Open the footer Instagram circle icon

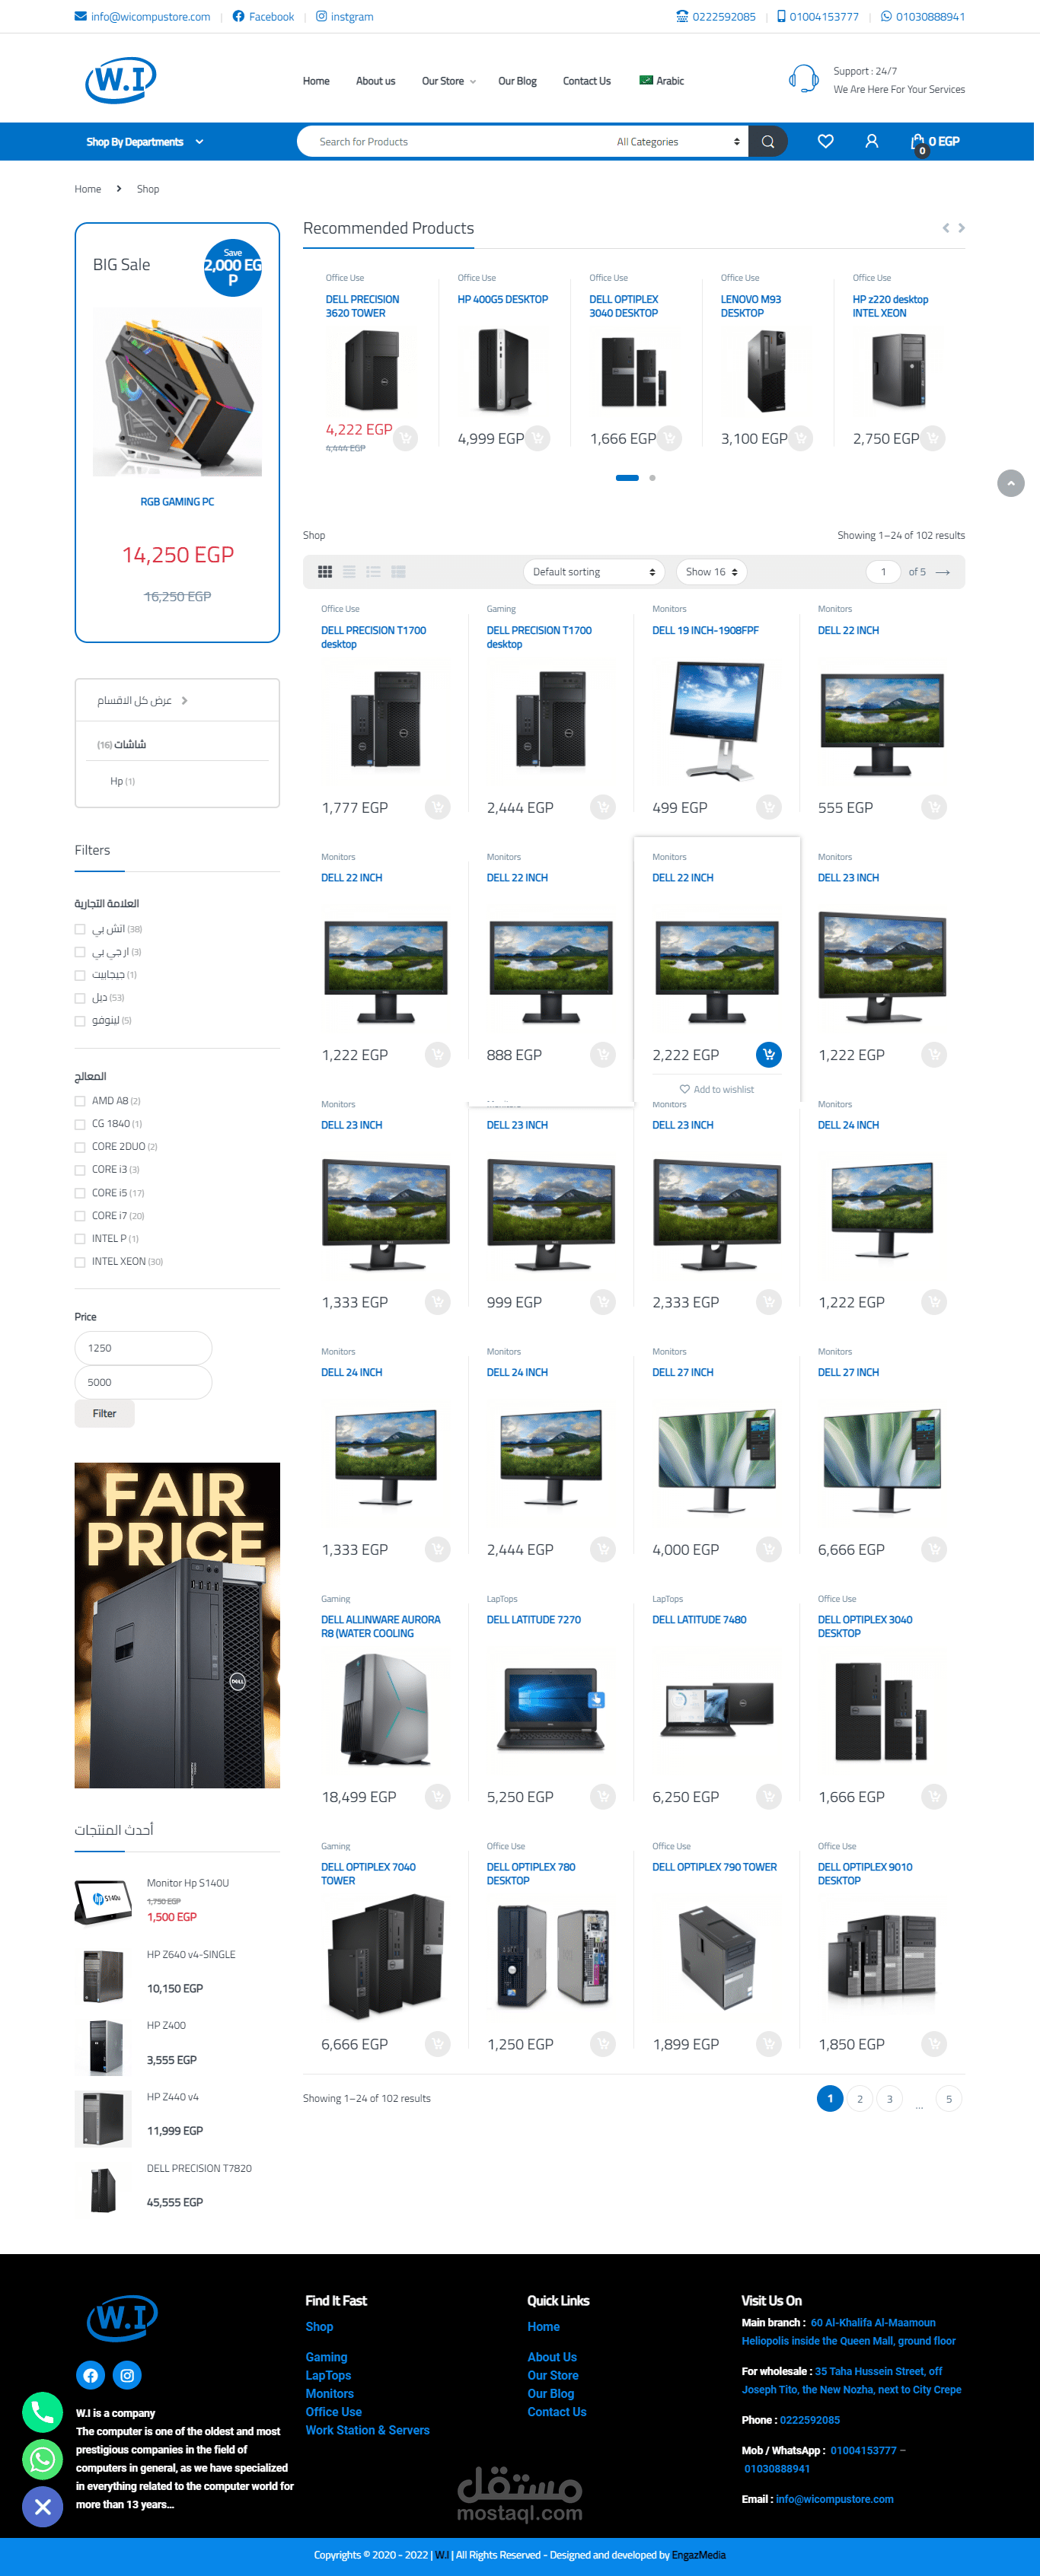pyautogui.click(x=127, y=2375)
